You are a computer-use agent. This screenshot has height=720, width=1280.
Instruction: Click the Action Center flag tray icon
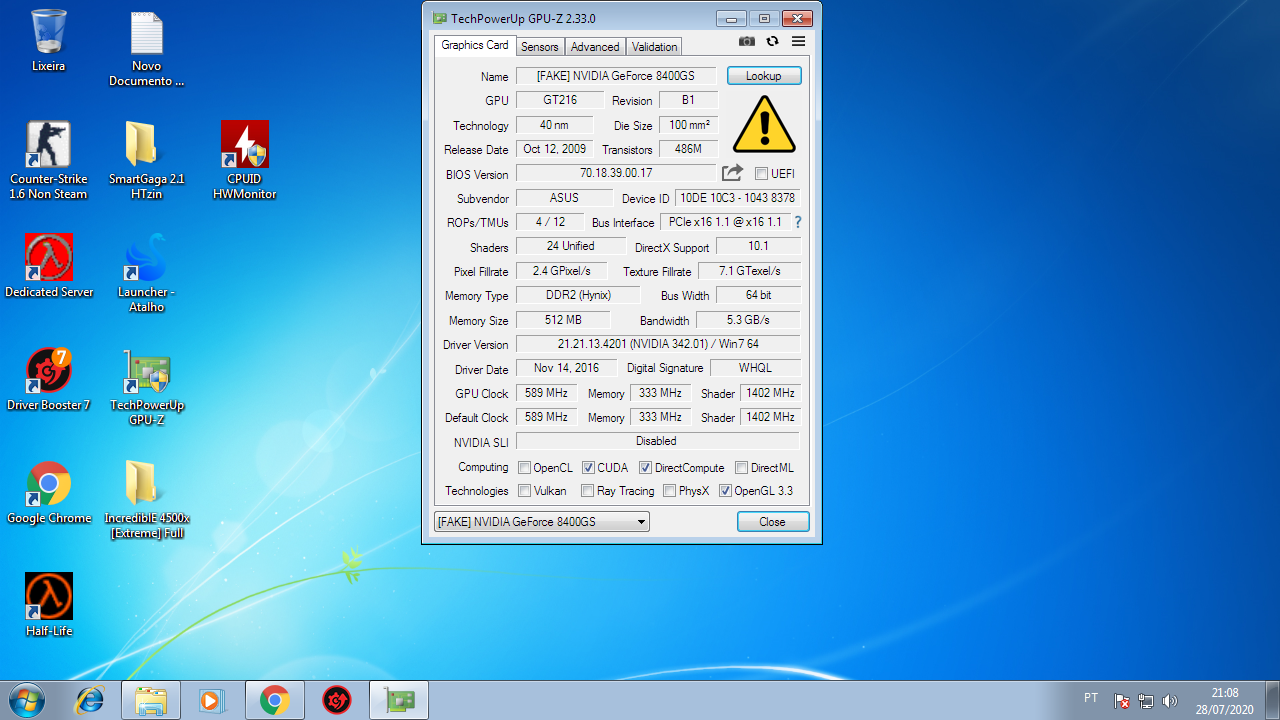coord(1122,701)
